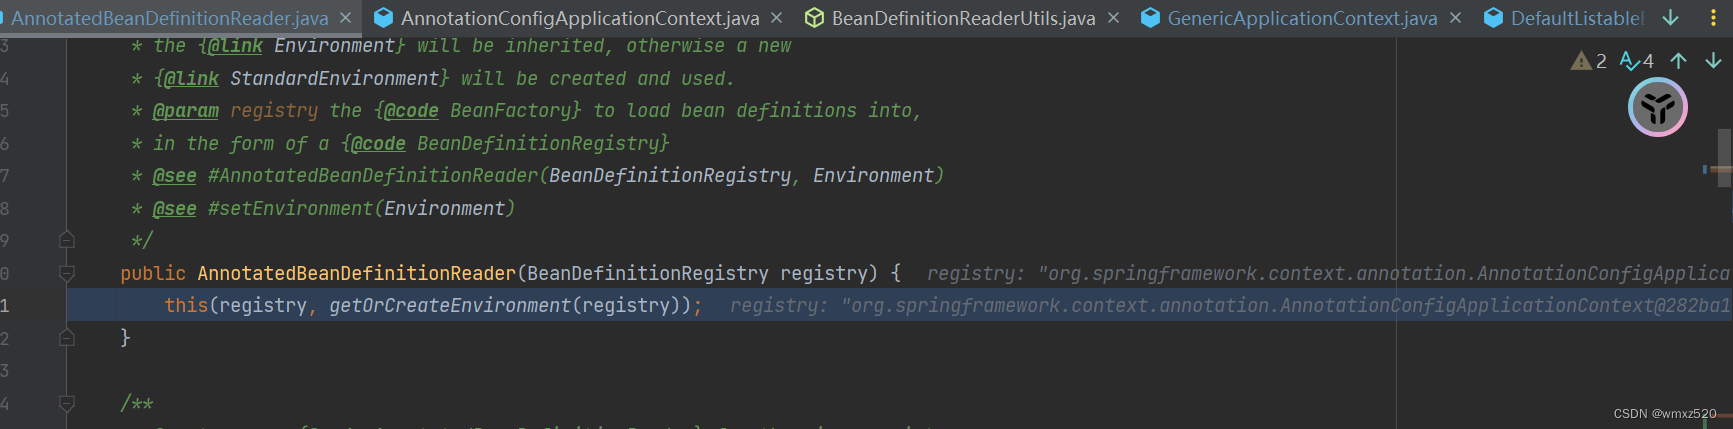Image resolution: width=1733 pixels, height=429 pixels.
Task: Click the @param tag in the Javadoc
Action: (186, 111)
